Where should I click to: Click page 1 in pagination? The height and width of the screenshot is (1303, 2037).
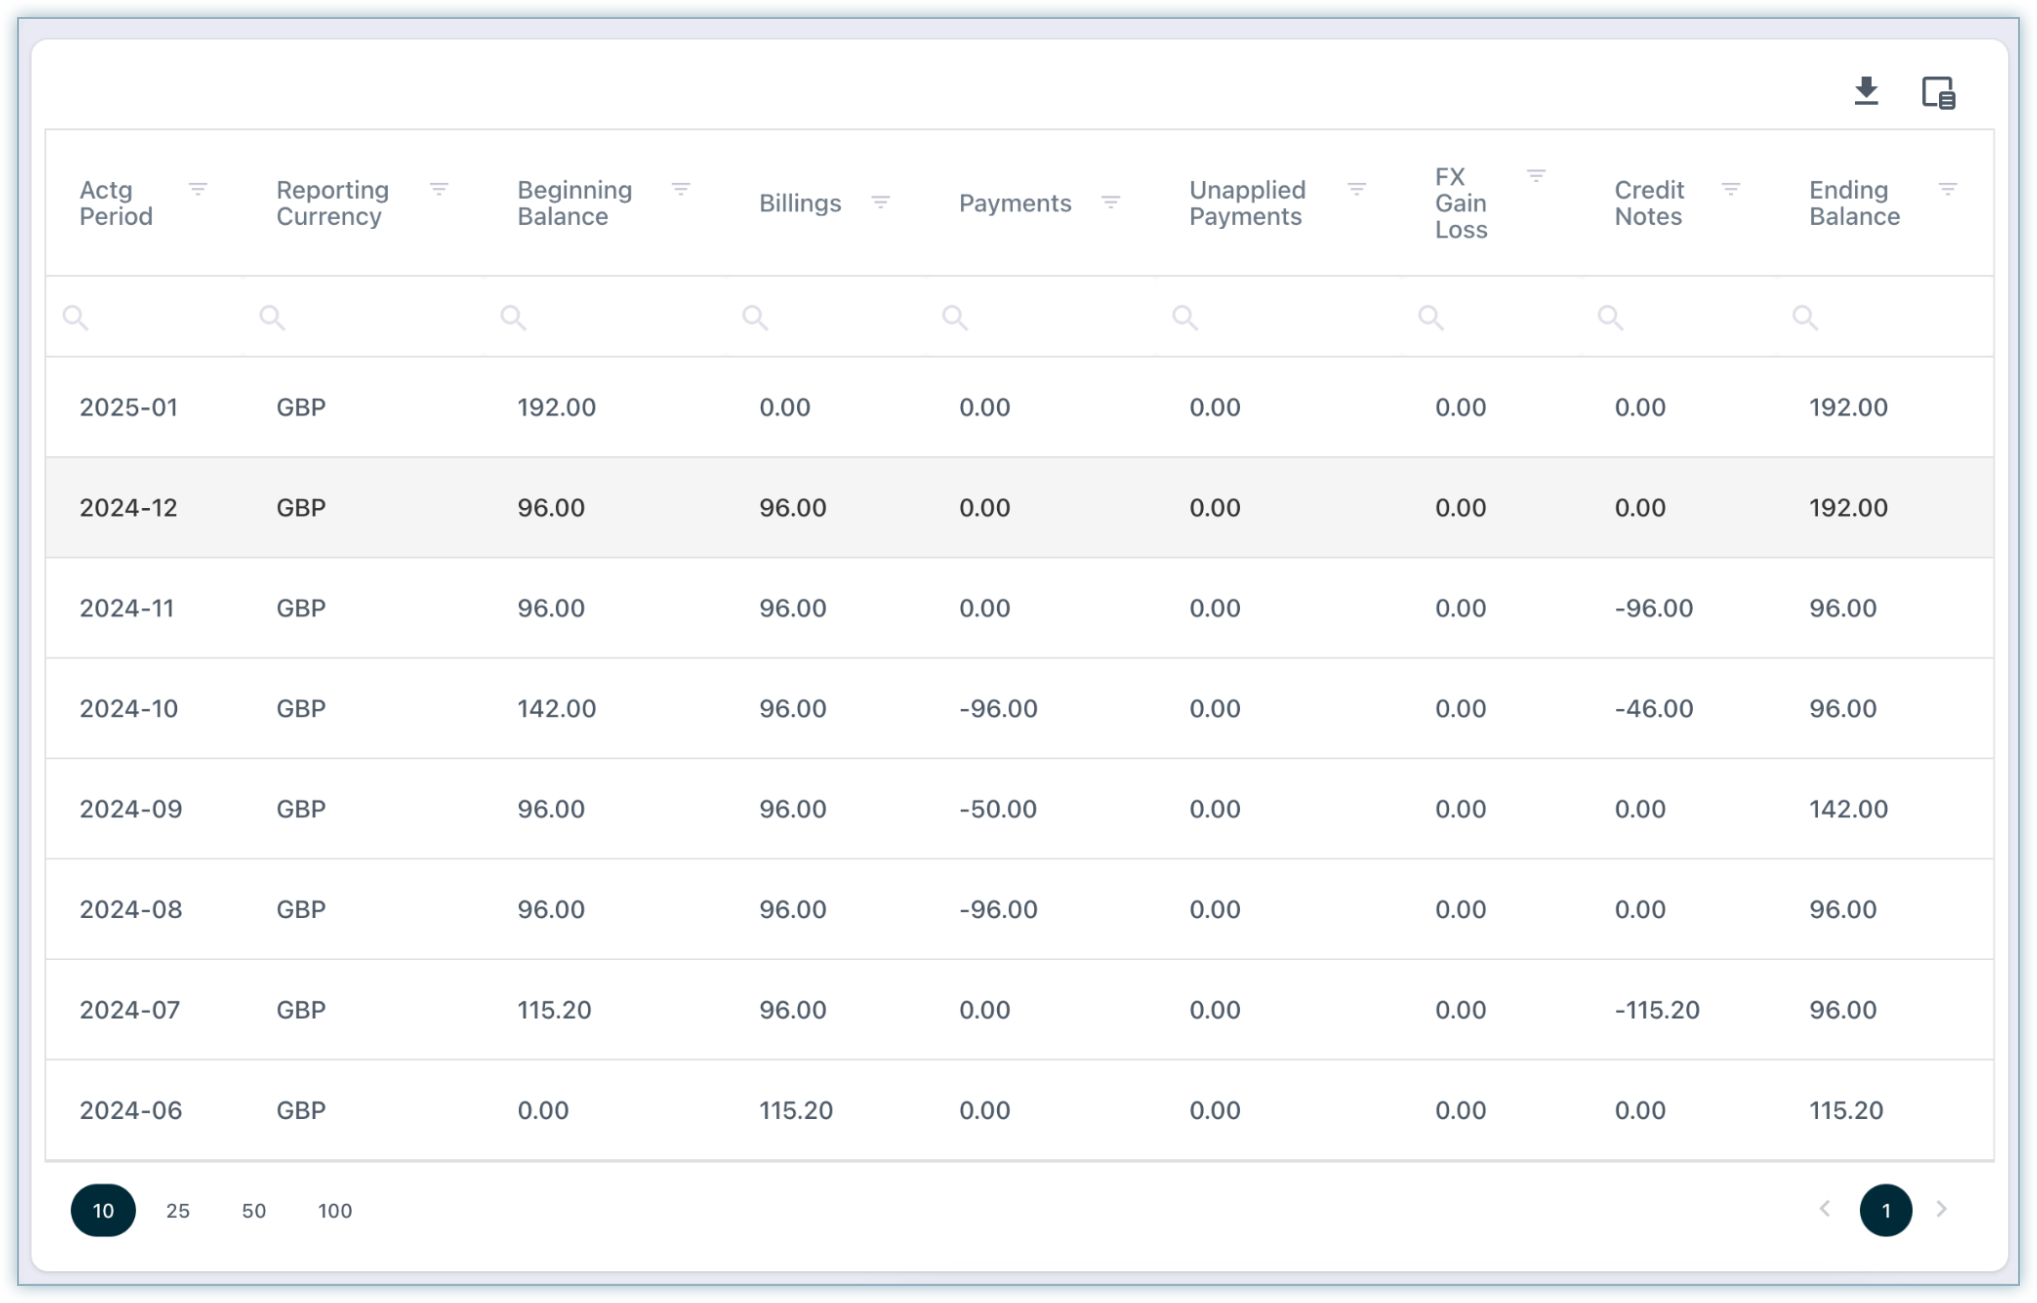[x=1885, y=1210]
